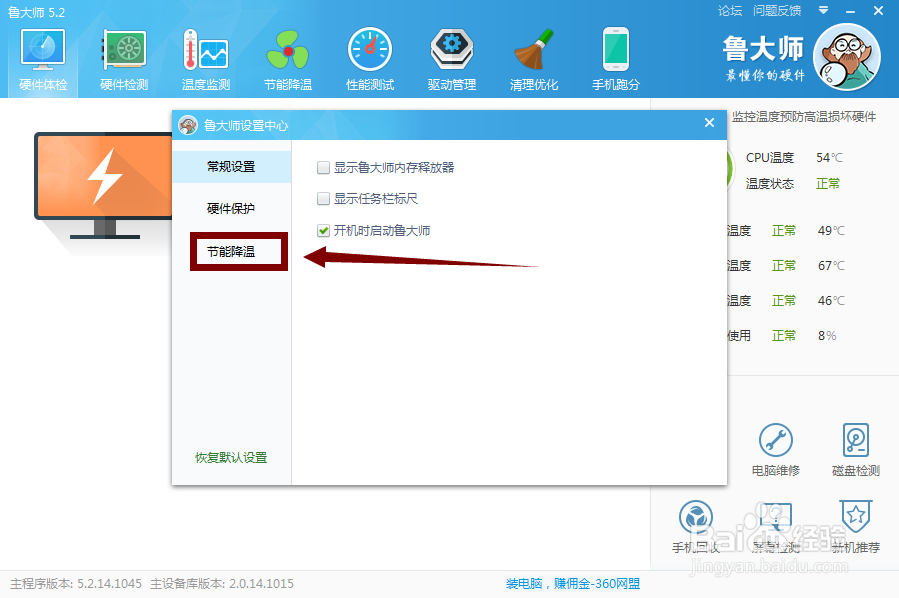
Task: Open the 论坛 forum link
Action: coord(730,11)
